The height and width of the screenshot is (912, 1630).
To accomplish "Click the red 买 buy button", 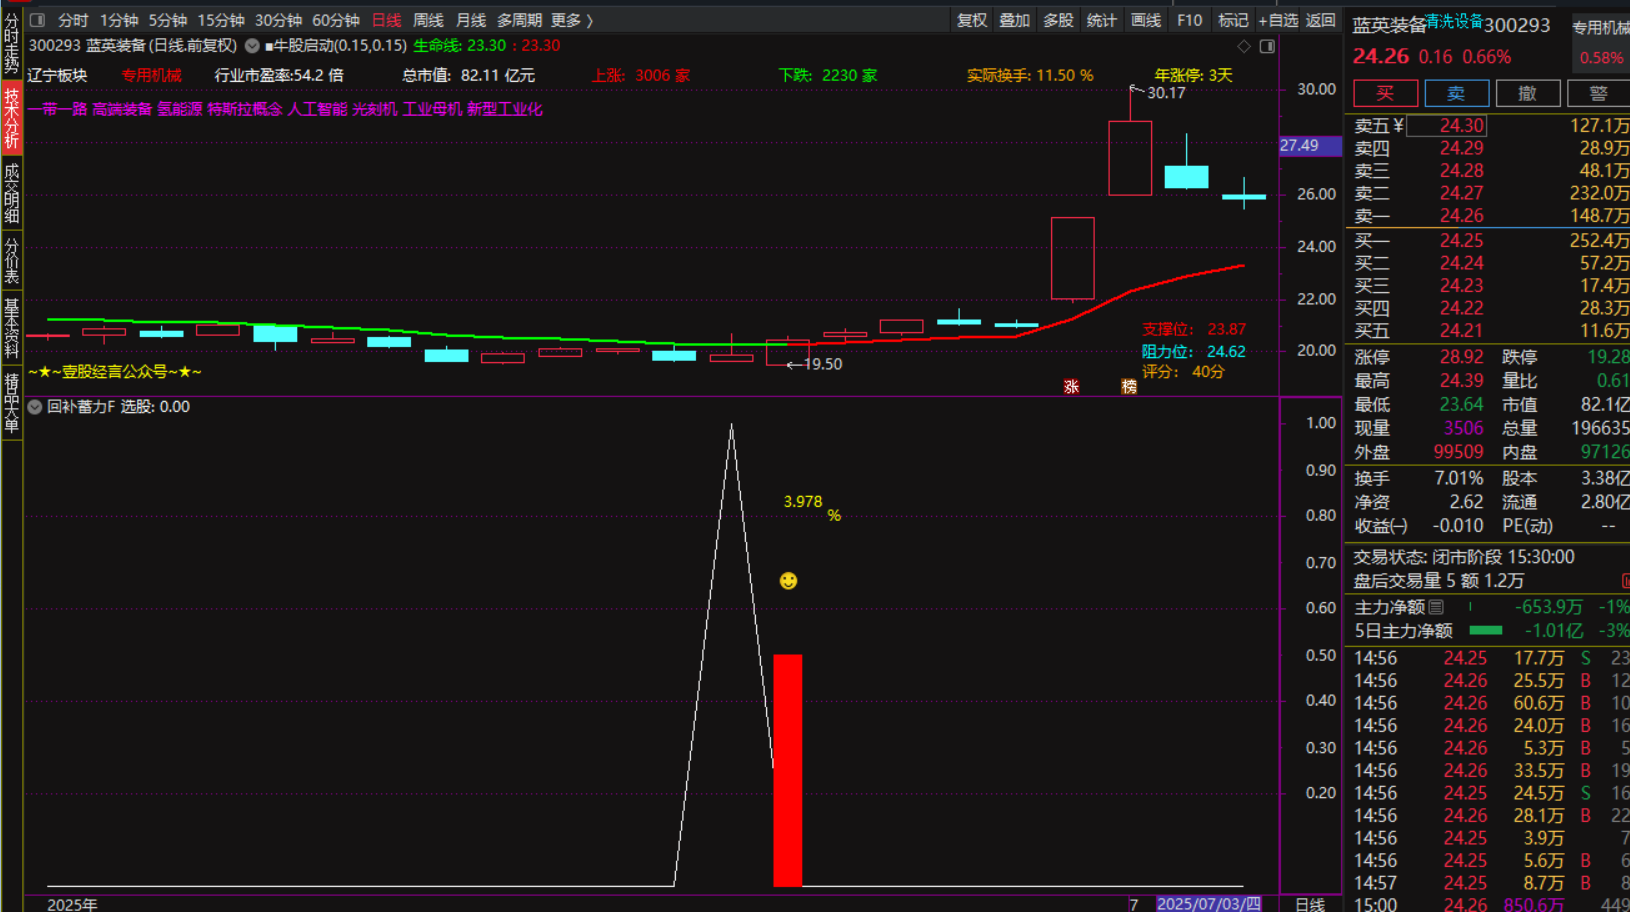I will (1385, 93).
